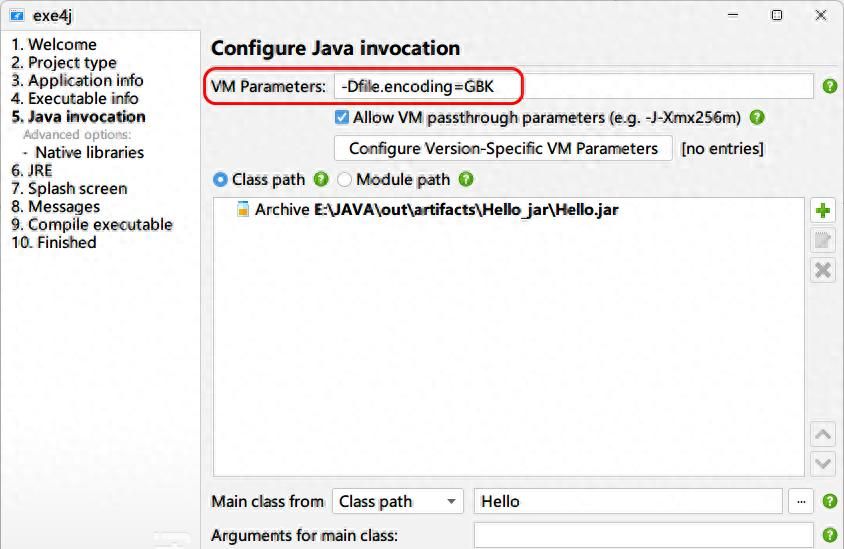Open the Executable info step
This screenshot has height=549, width=844.
coord(75,98)
